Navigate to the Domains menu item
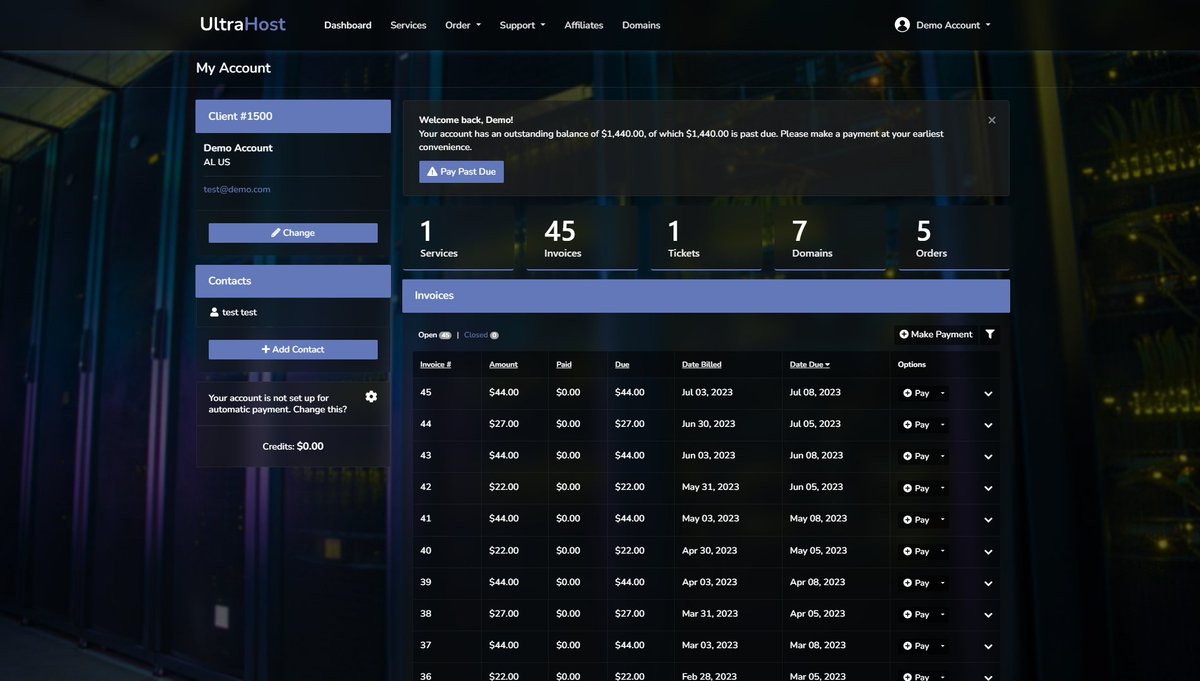The width and height of the screenshot is (1200, 681). tap(641, 23)
